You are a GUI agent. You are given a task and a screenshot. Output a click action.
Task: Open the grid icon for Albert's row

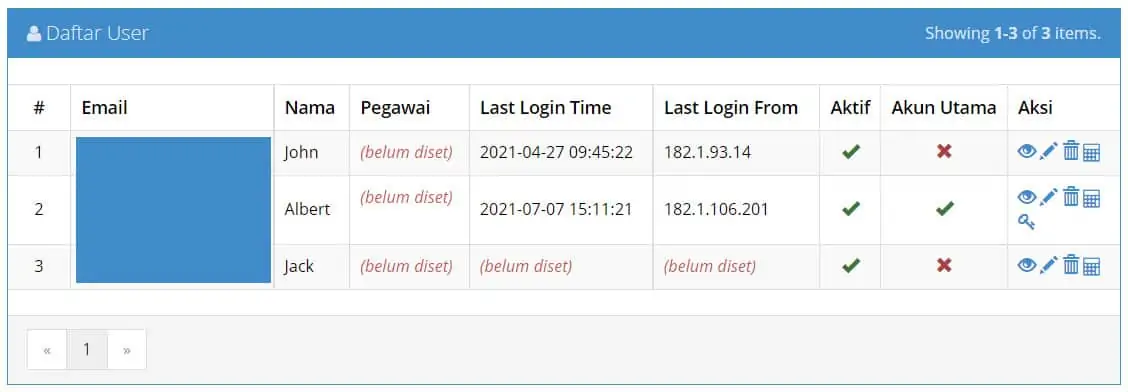pyautogui.click(x=1091, y=198)
